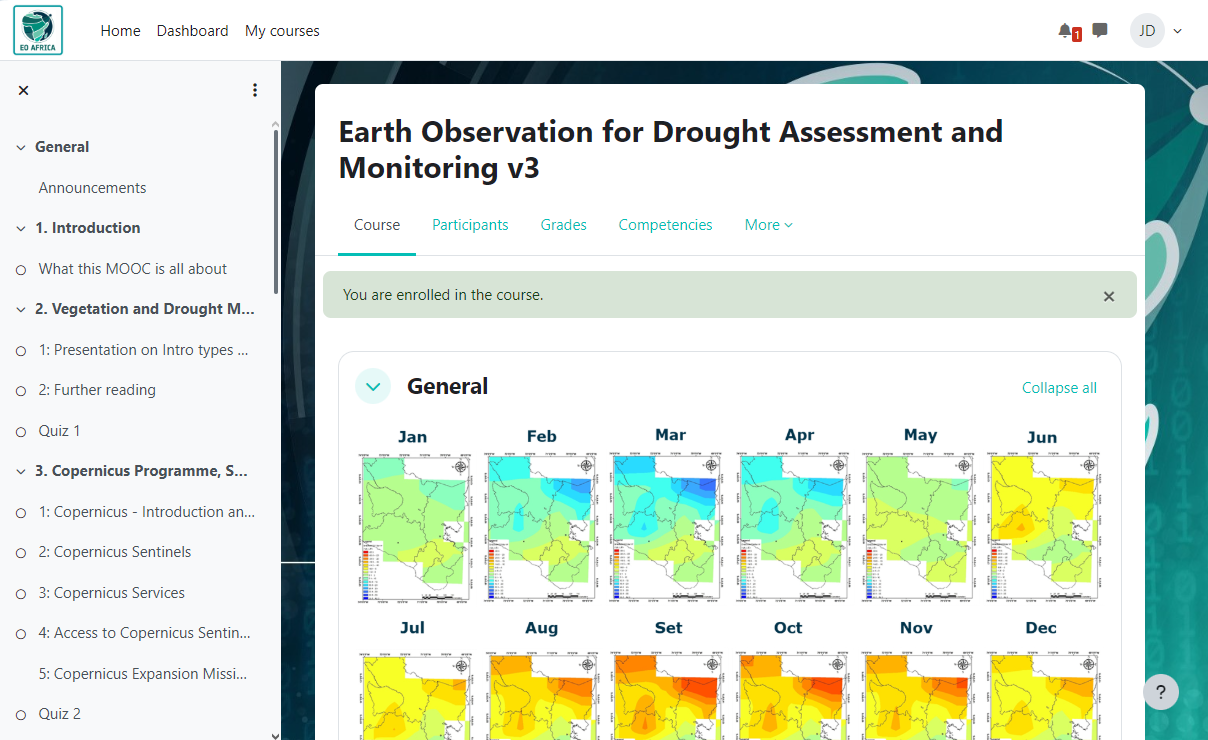The height and width of the screenshot is (740, 1208).
Task: Select the Course tab
Action: pyautogui.click(x=377, y=225)
